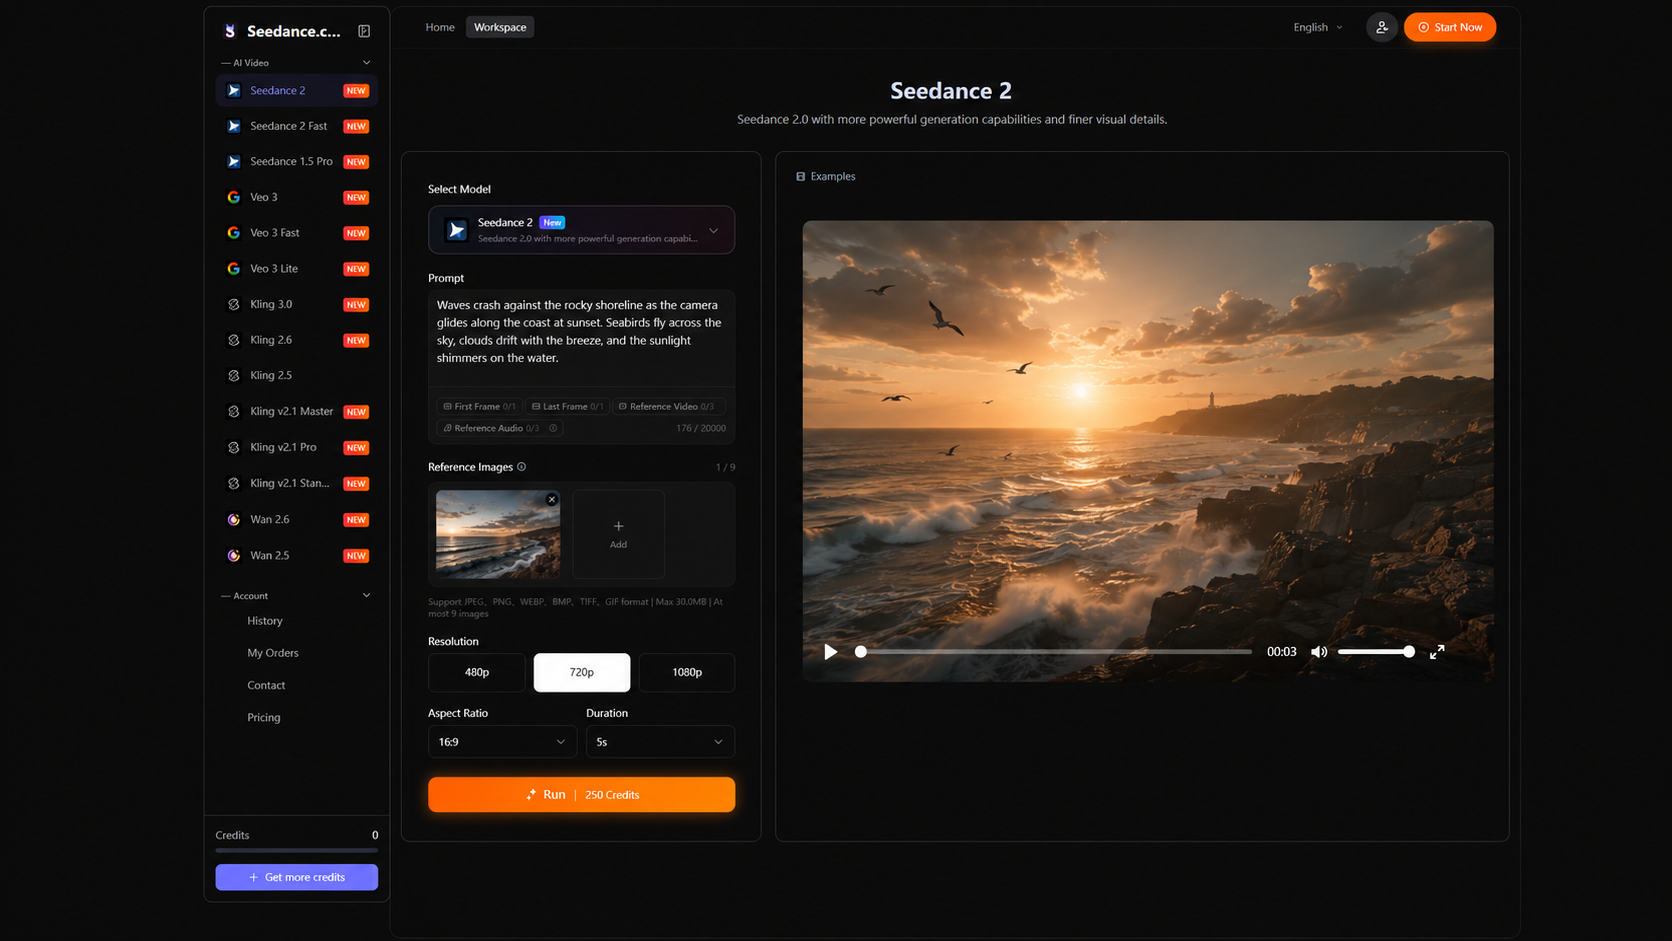Viewport: 1672px width, 941px height.
Task: Click the Examples panel icon
Action: pyautogui.click(x=800, y=176)
